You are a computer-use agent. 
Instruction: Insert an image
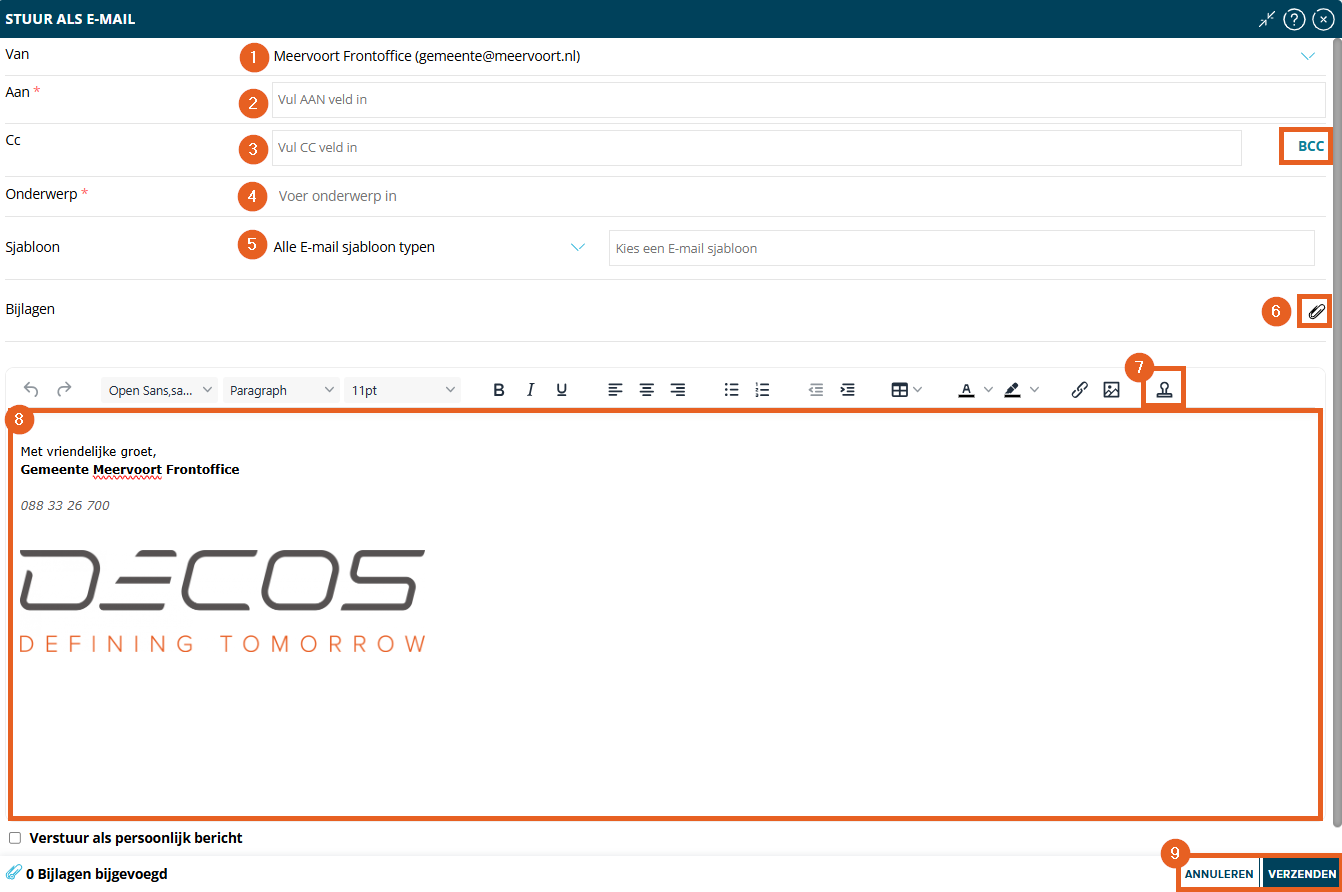click(x=1111, y=390)
